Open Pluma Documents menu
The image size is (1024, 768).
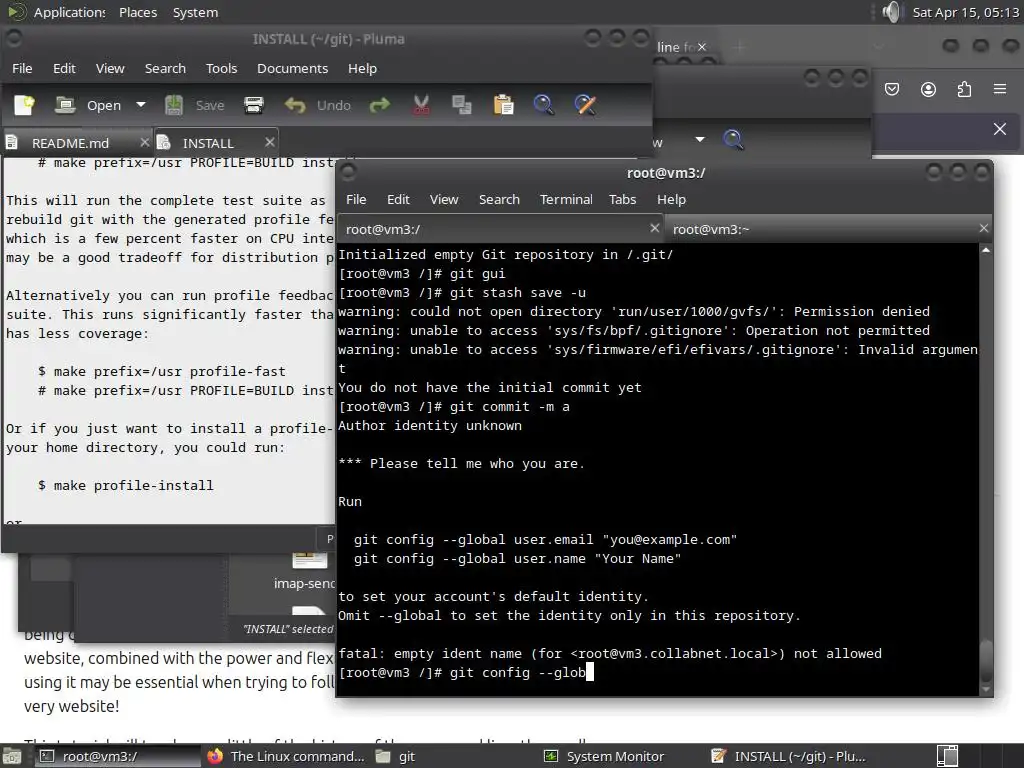point(293,69)
